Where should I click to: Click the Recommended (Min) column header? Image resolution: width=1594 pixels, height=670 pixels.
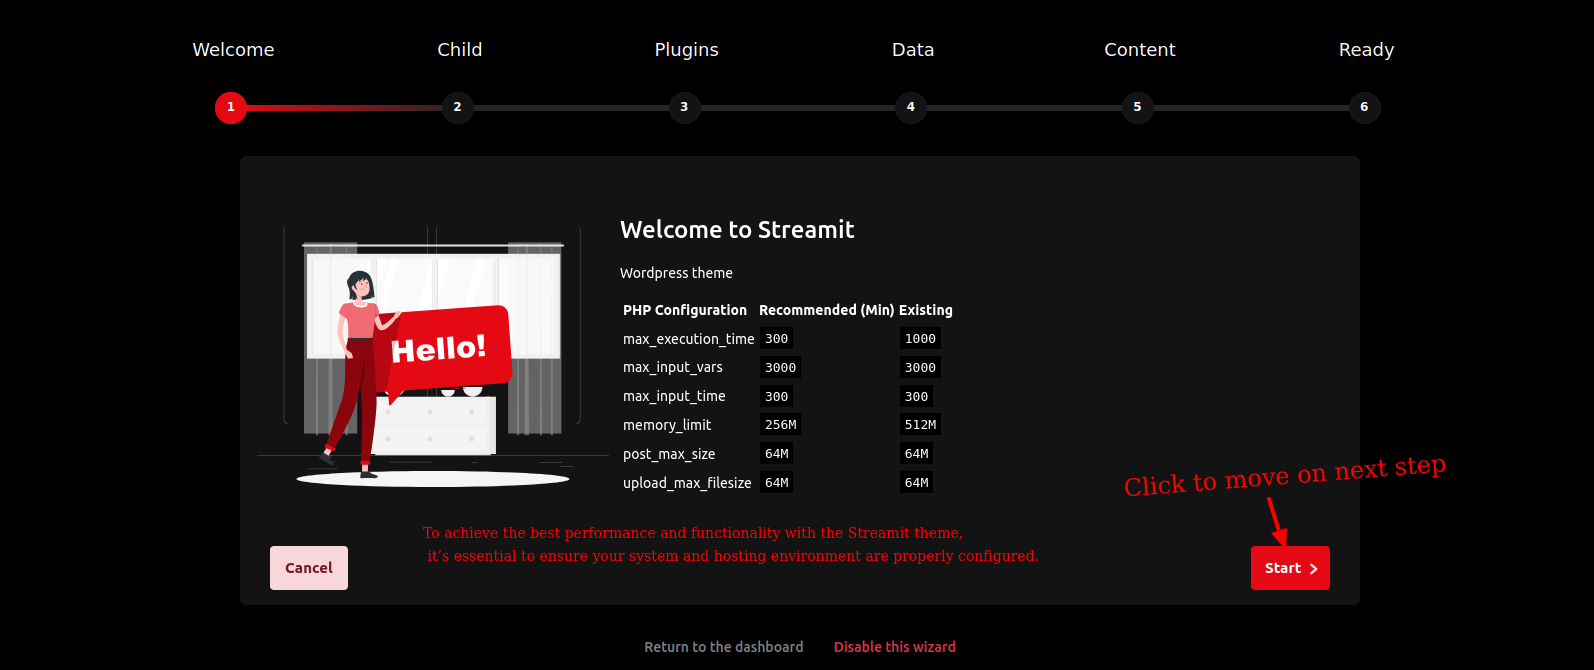click(827, 310)
